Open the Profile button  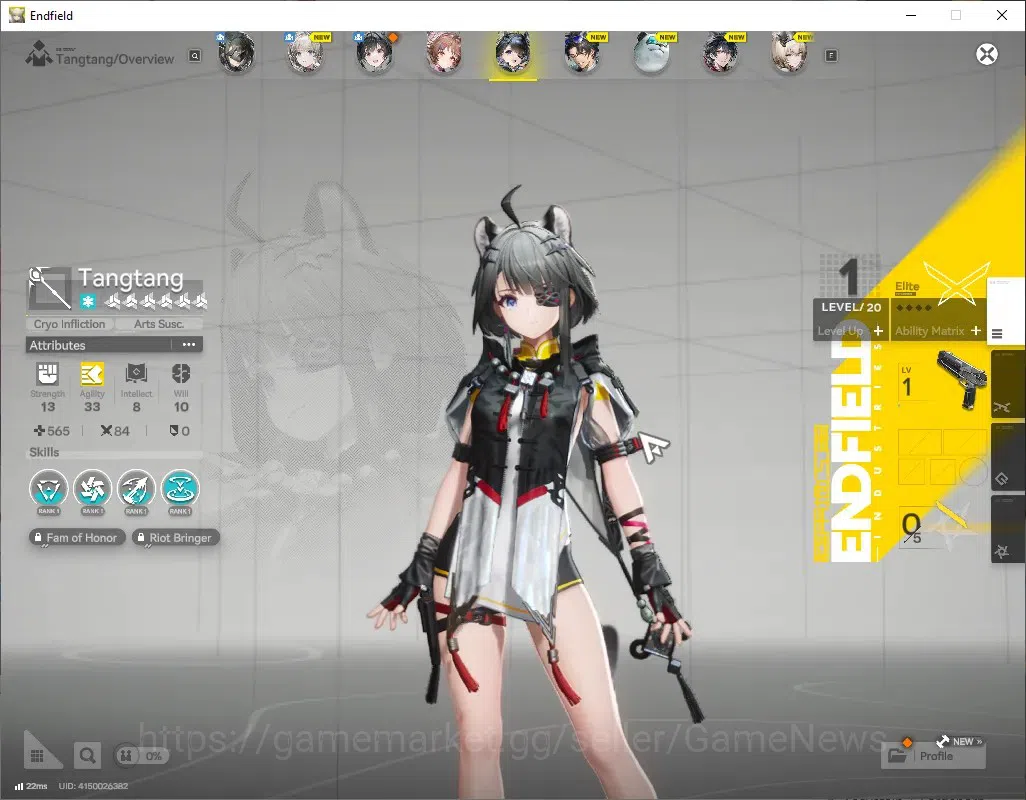coord(933,756)
